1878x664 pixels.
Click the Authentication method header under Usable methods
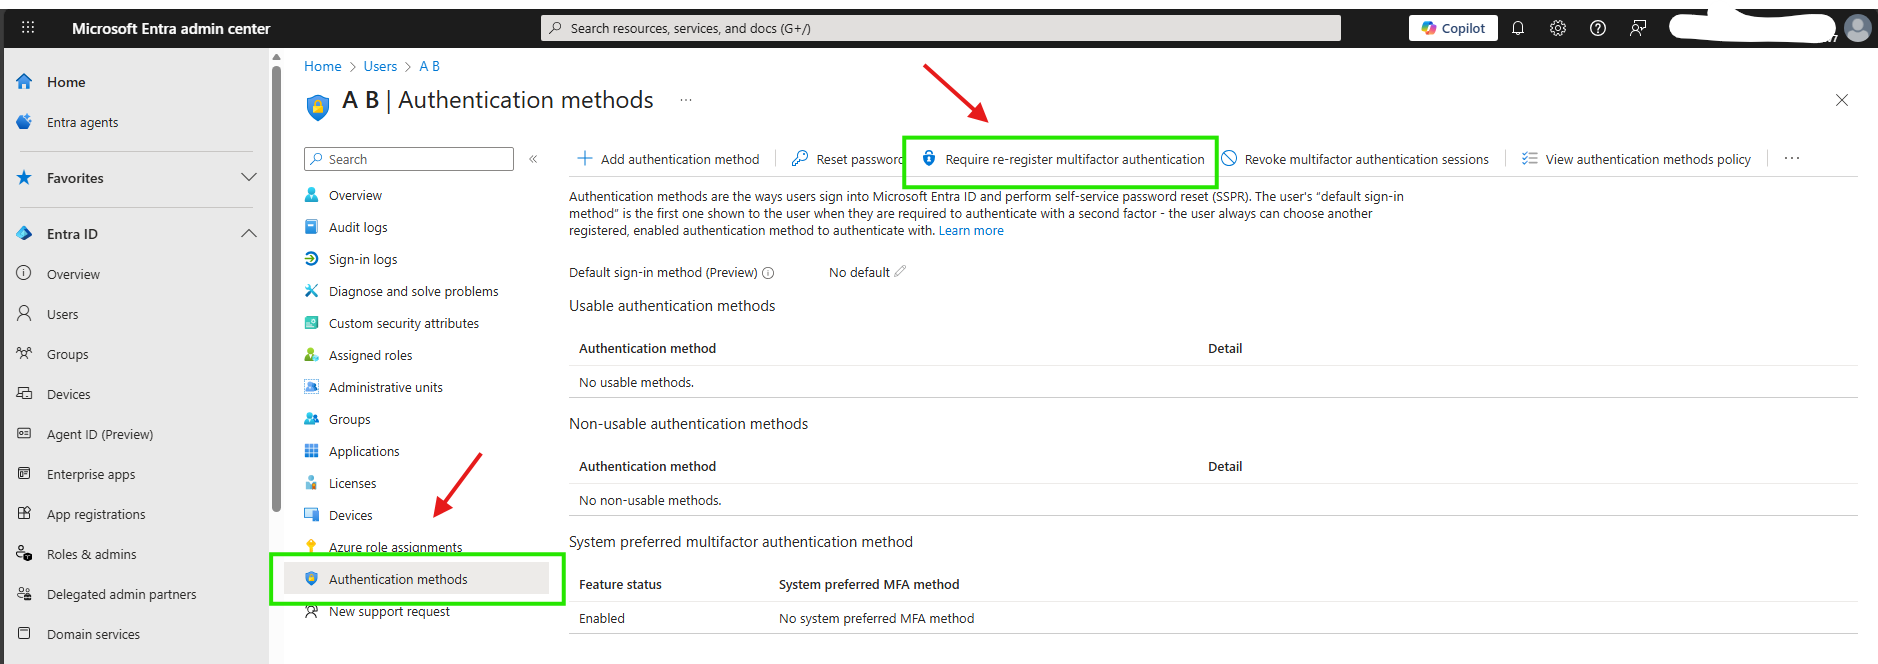click(647, 349)
